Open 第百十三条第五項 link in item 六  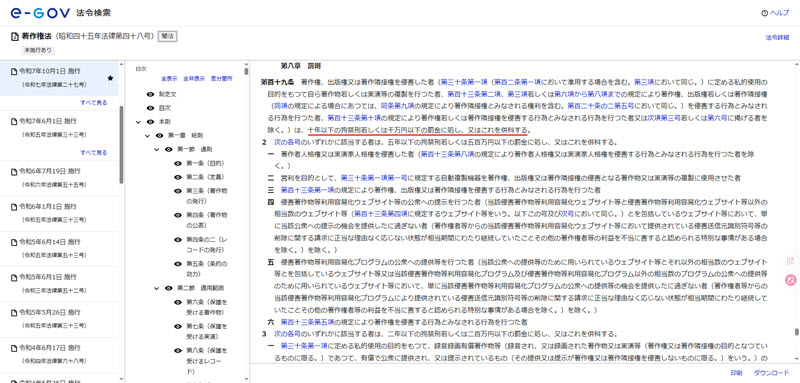click(307, 322)
